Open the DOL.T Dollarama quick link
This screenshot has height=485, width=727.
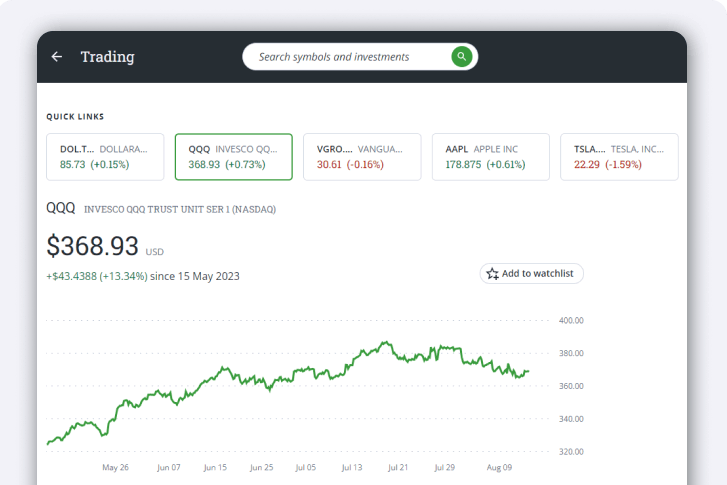pos(105,157)
